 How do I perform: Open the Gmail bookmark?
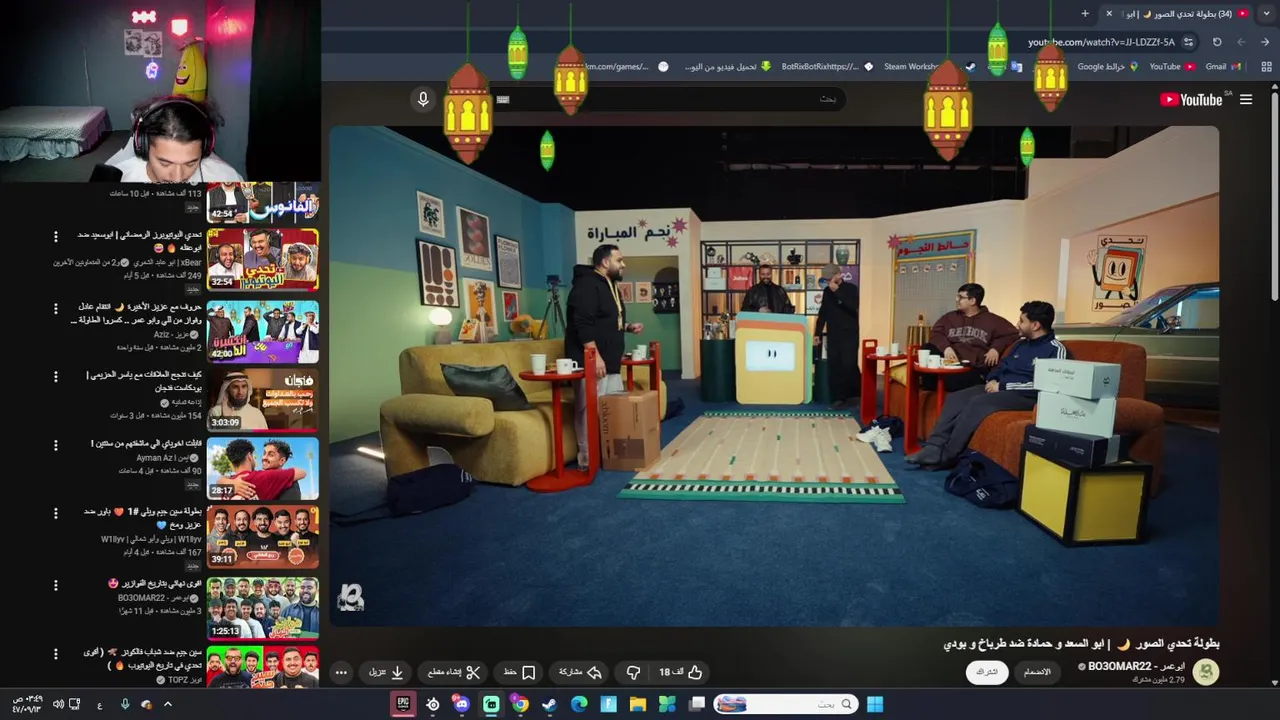(x=1223, y=66)
